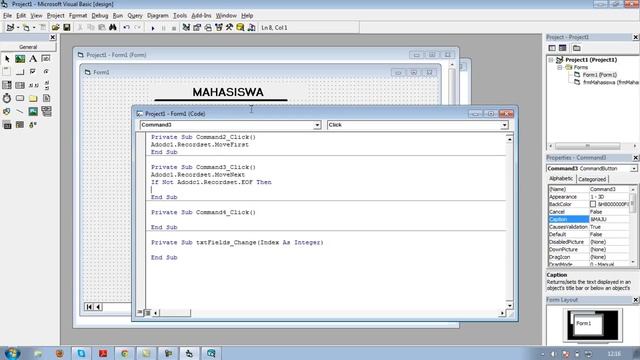The width and height of the screenshot is (640, 360).
Task: Click the Open Project toolbar icon
Action: coord(56,27)
